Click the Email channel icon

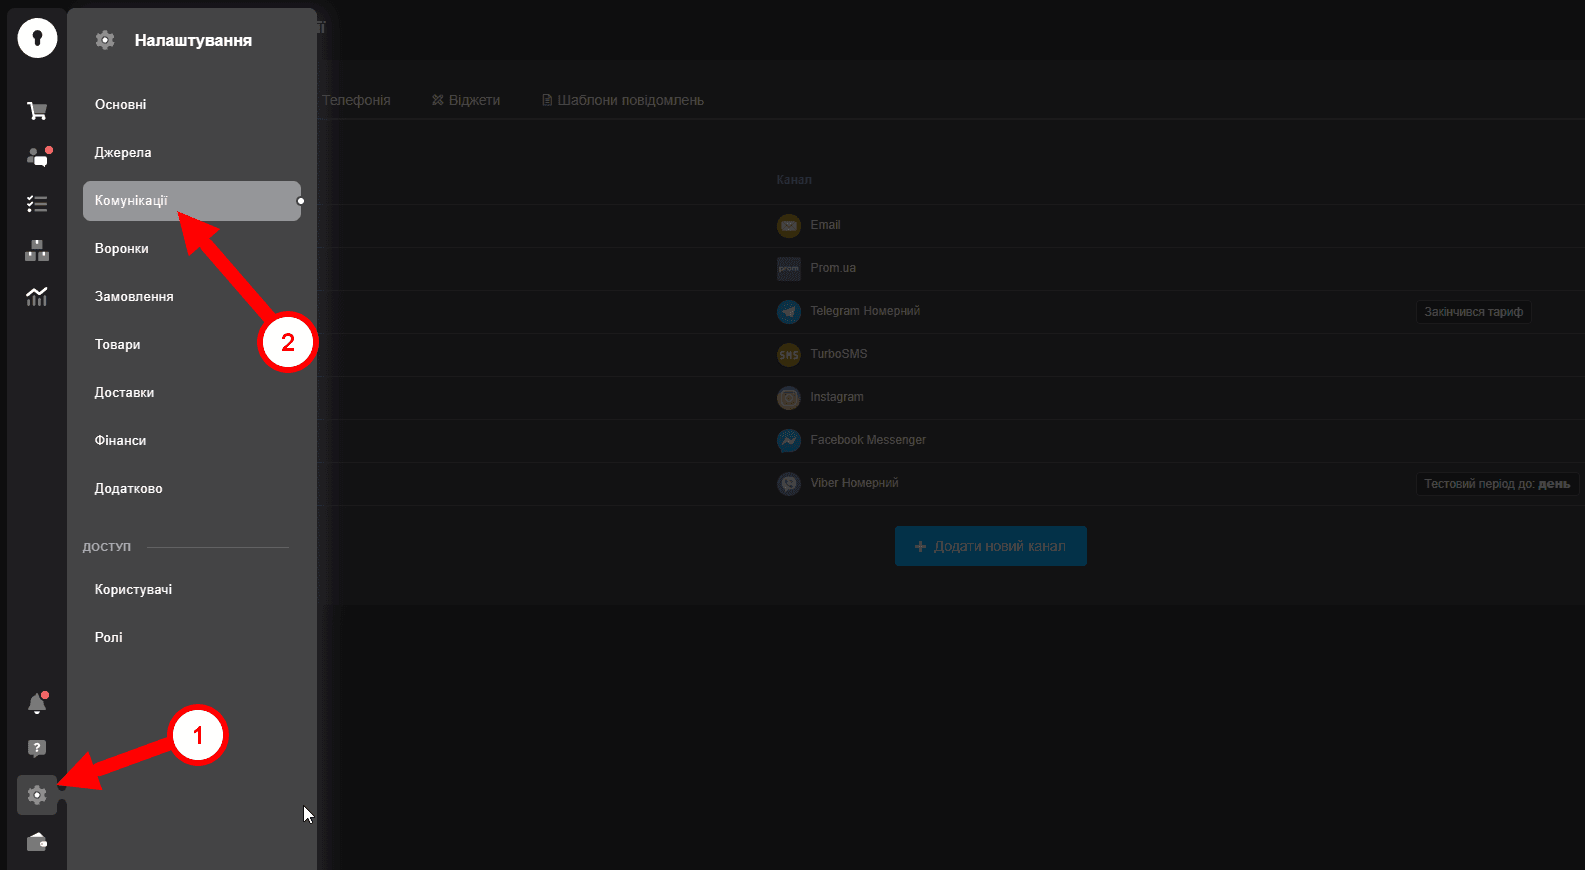click(789, 226)
